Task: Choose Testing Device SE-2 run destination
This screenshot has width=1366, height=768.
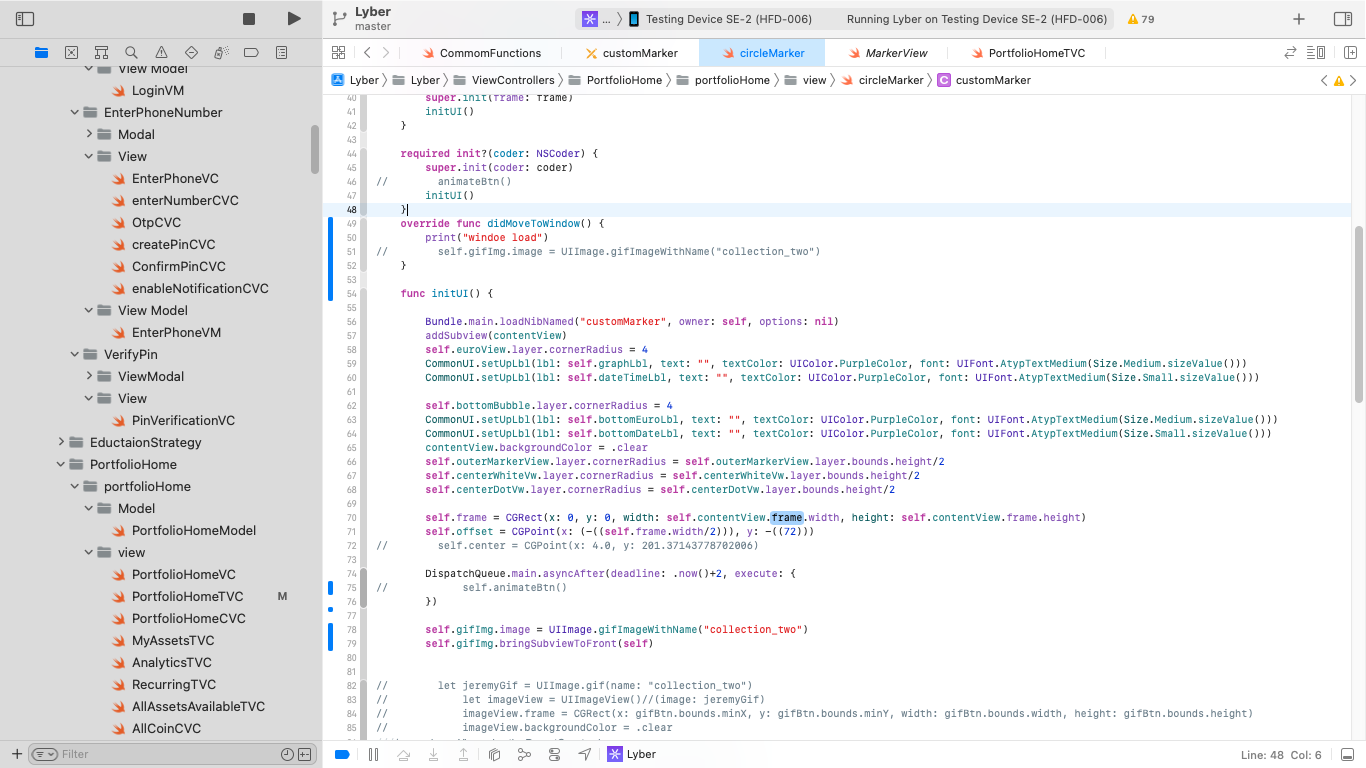Action: click(x=720, y=19)
